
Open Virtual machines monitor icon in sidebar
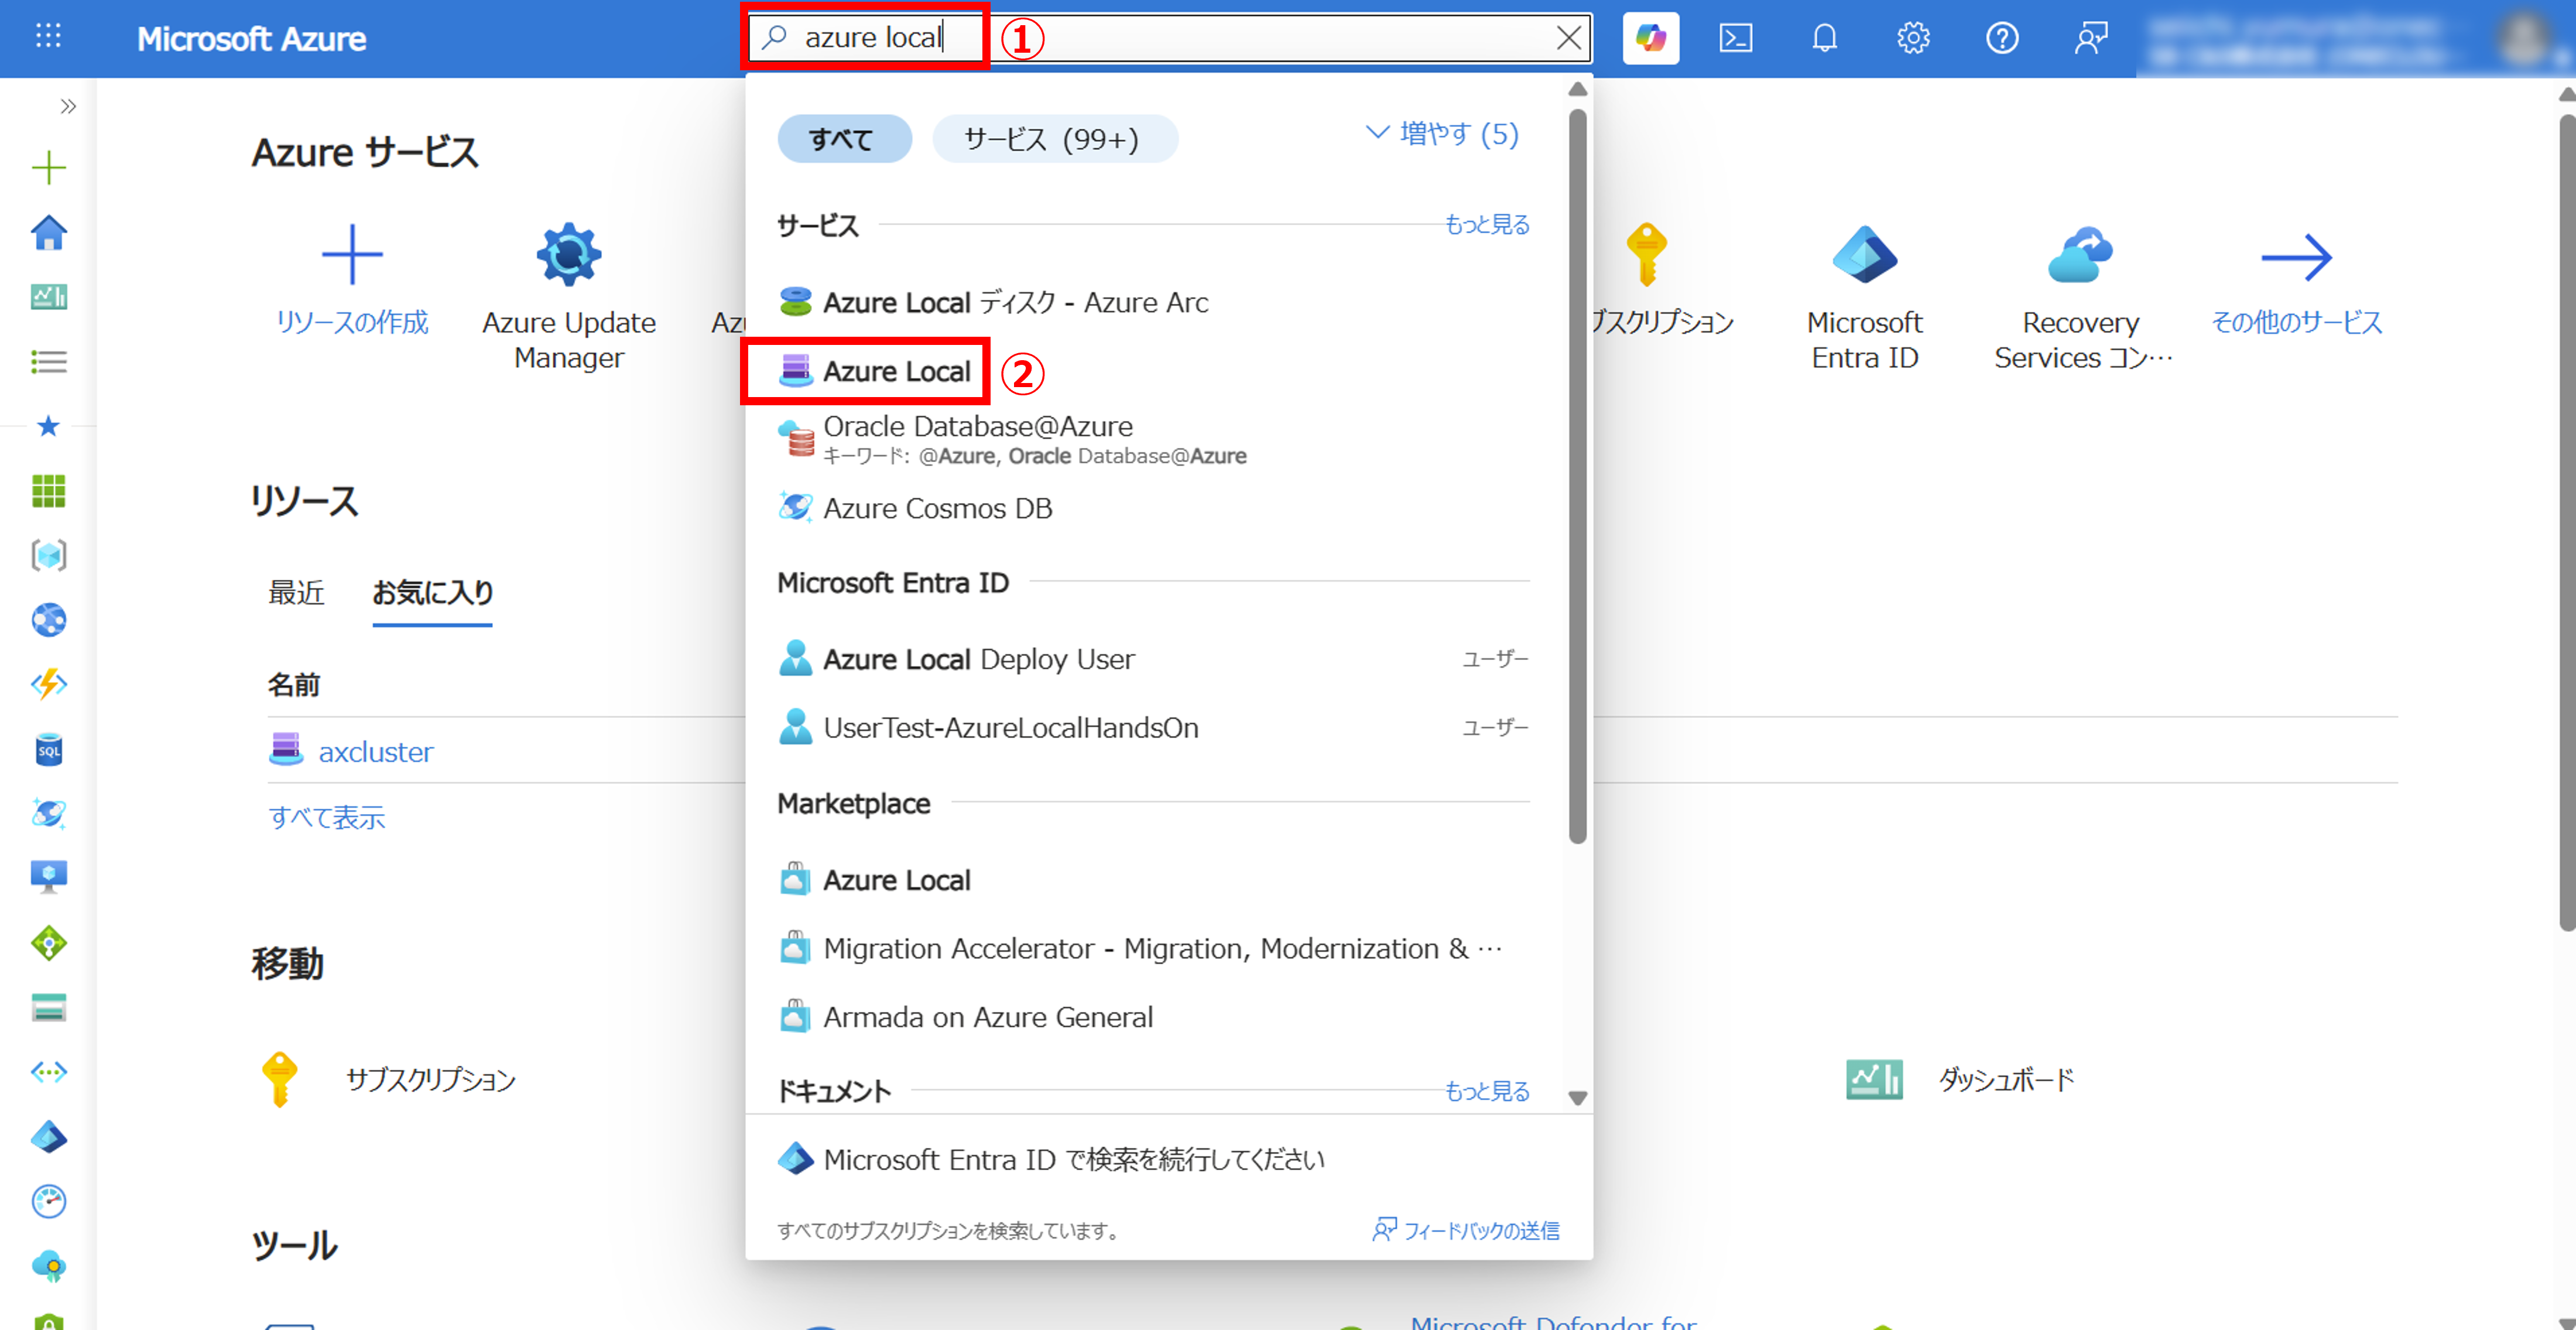48,877
